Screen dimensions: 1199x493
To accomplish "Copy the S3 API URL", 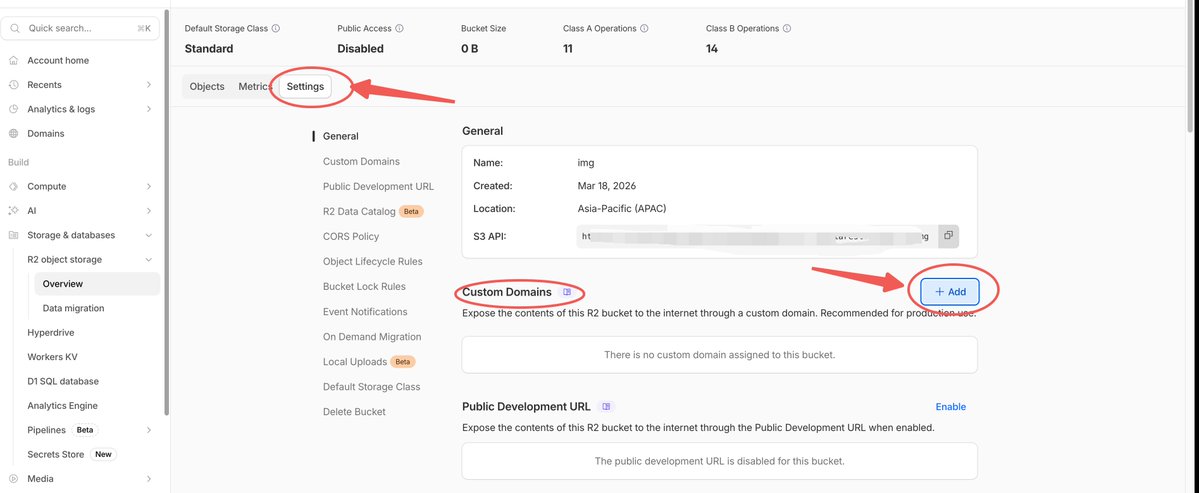I will [947, 236].
